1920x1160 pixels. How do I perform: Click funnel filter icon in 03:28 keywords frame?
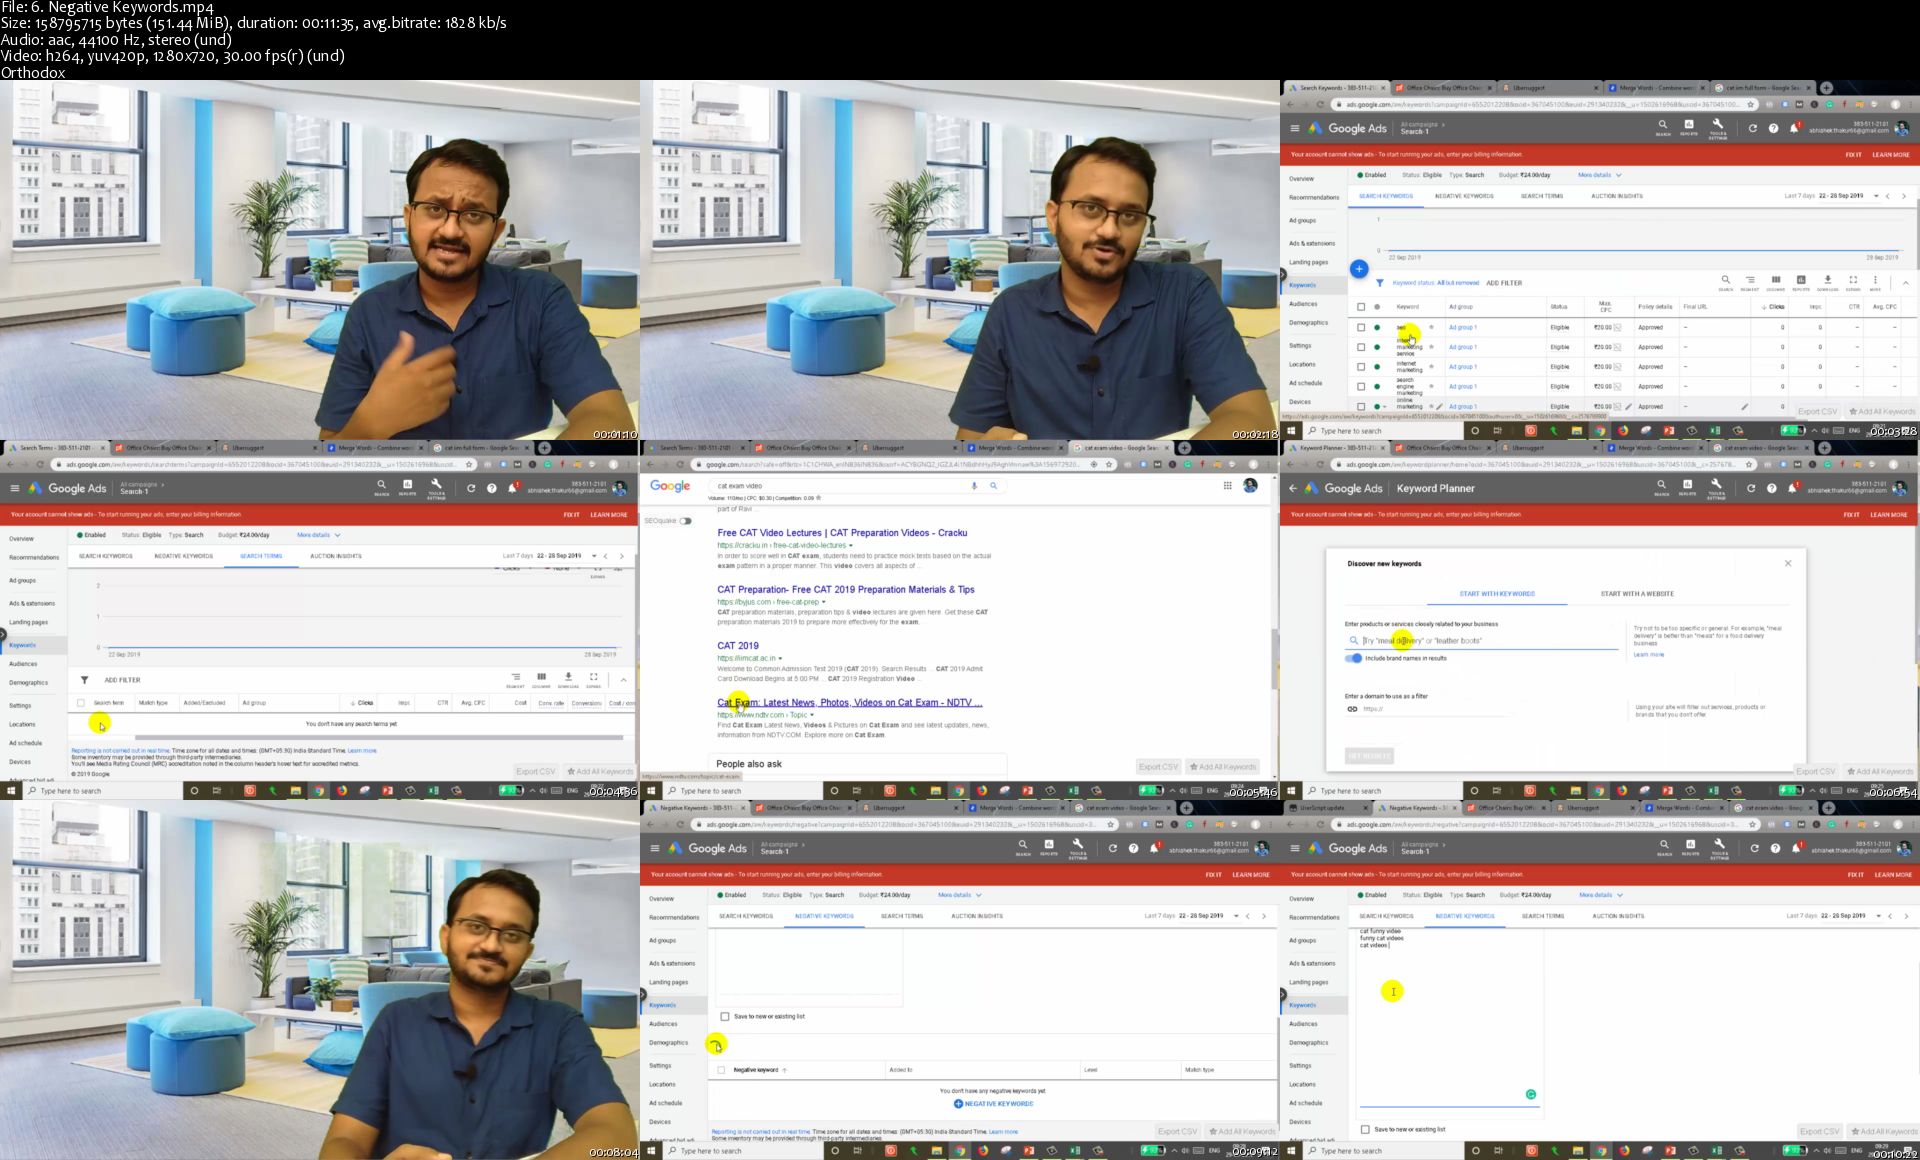1380,283
